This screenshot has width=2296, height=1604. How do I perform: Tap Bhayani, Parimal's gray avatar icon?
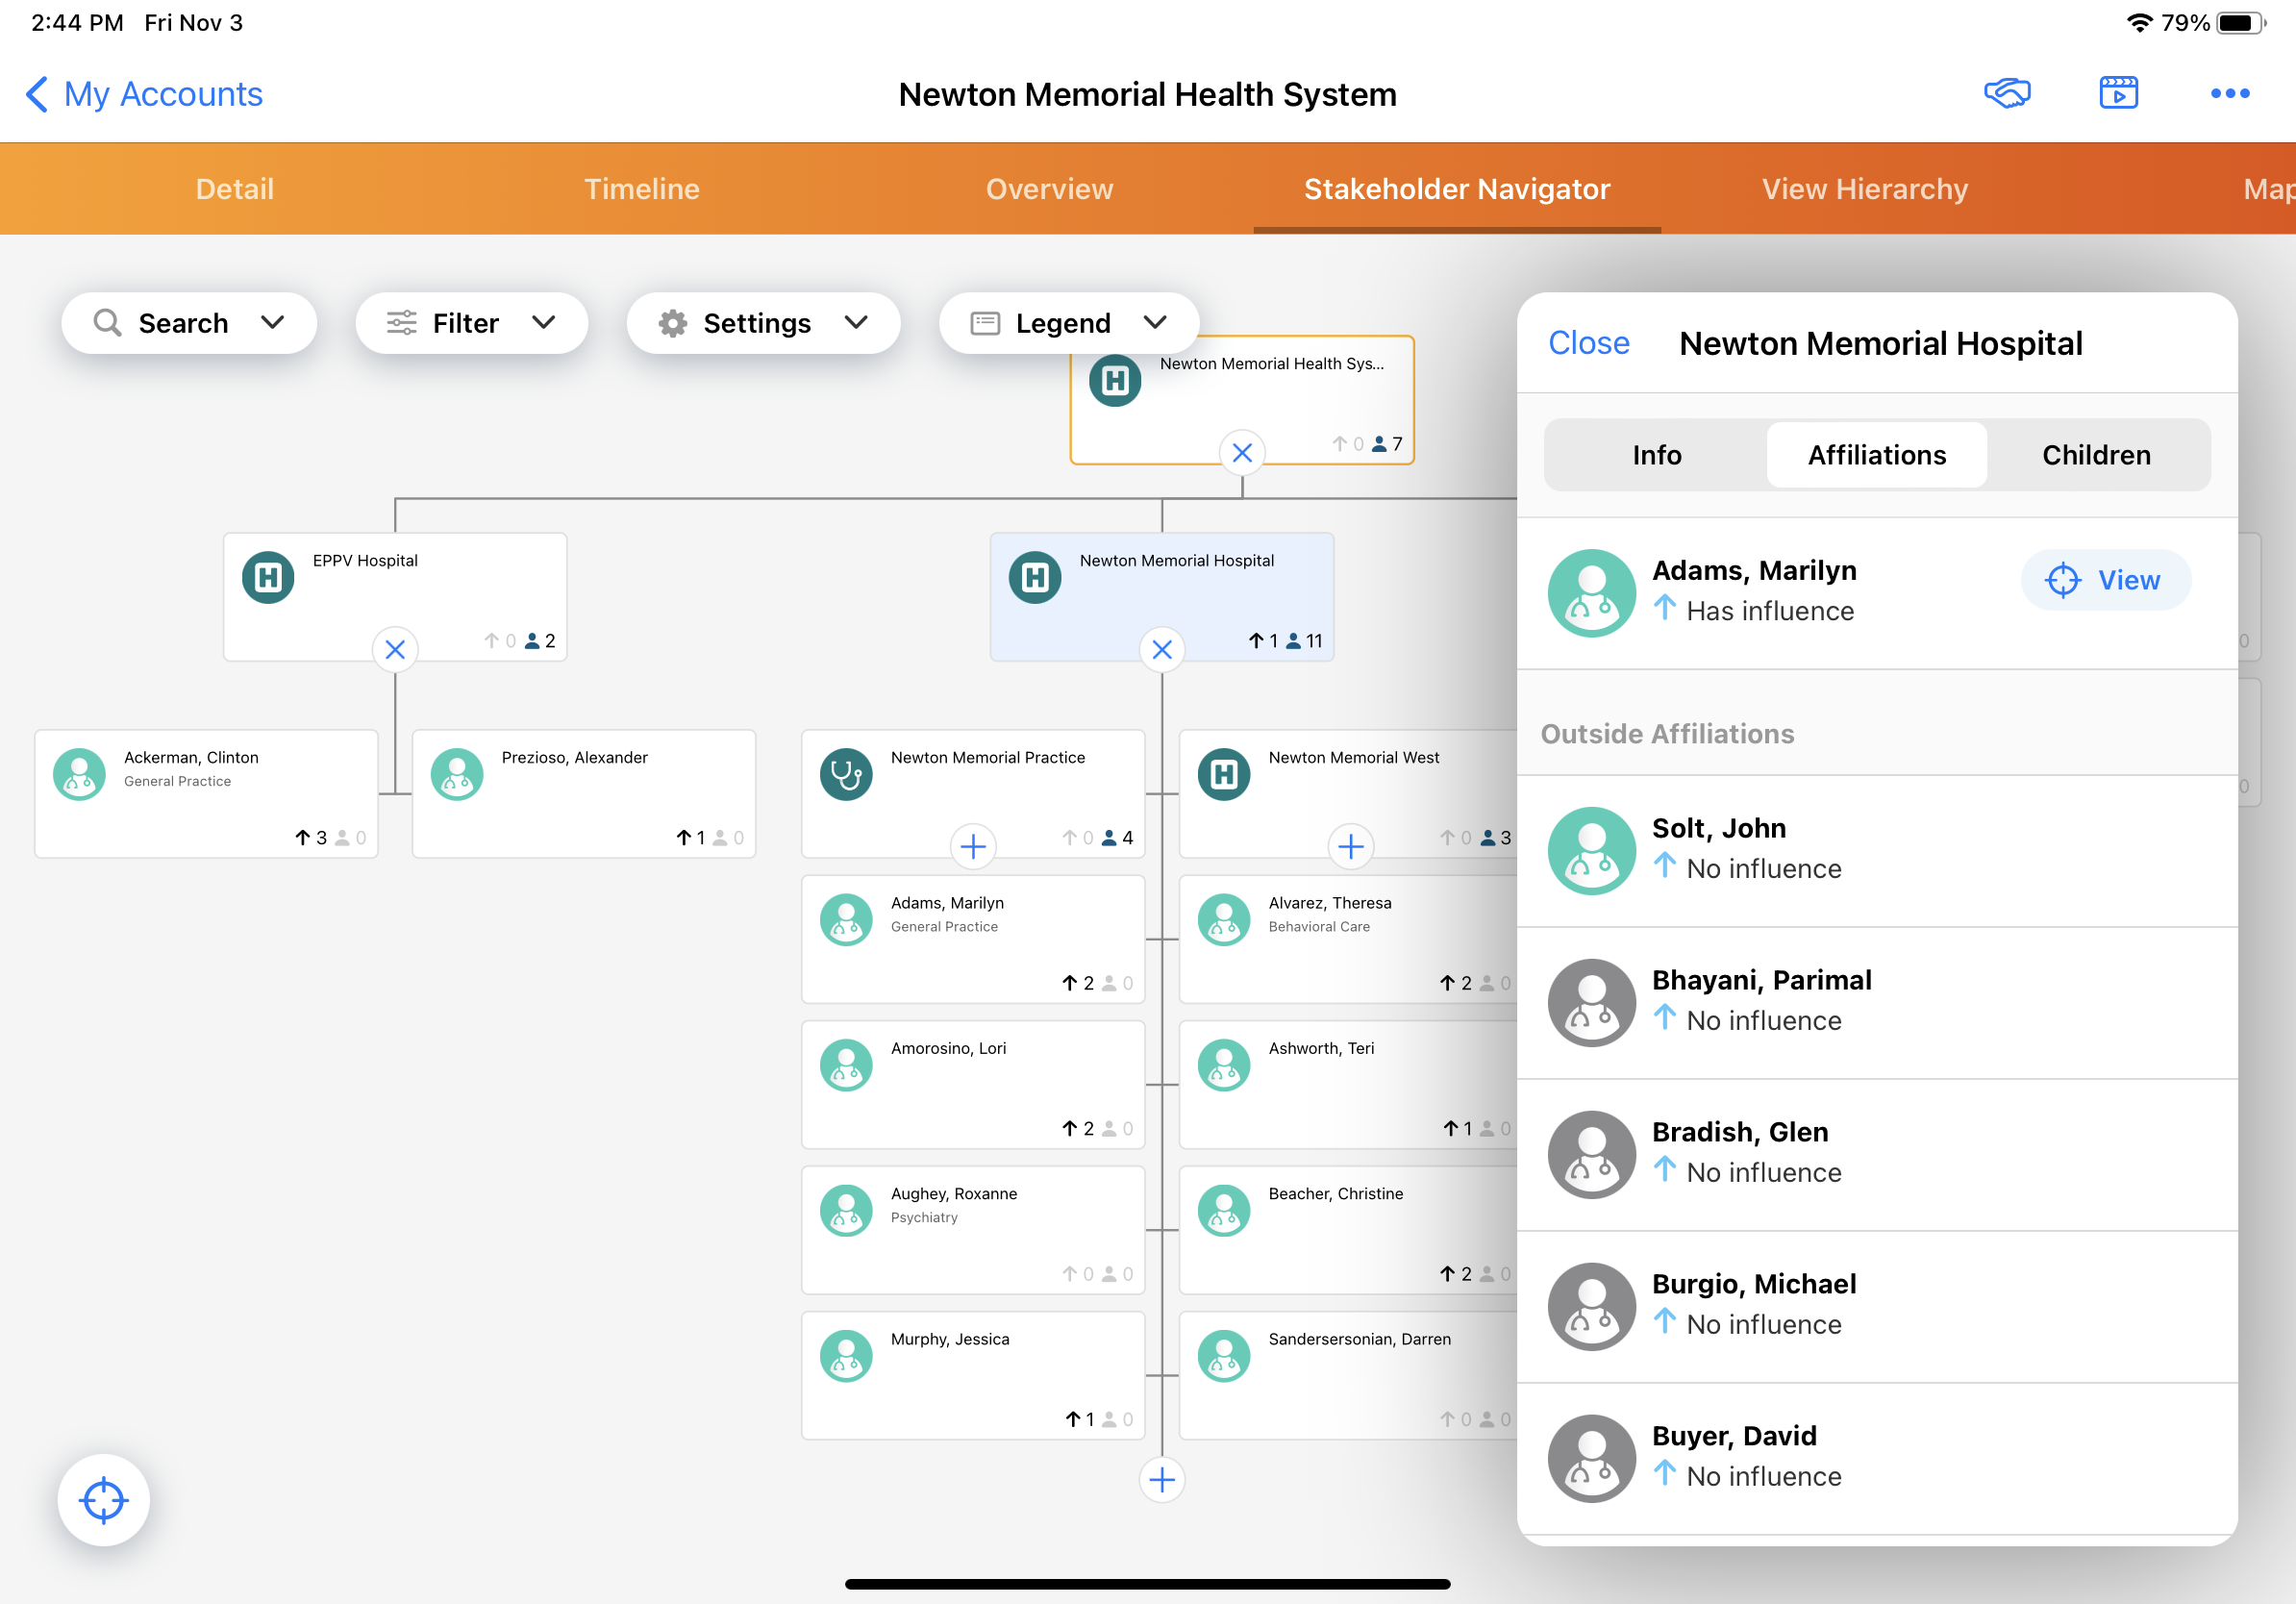pyautogui.click(x=1591, y=1001)
